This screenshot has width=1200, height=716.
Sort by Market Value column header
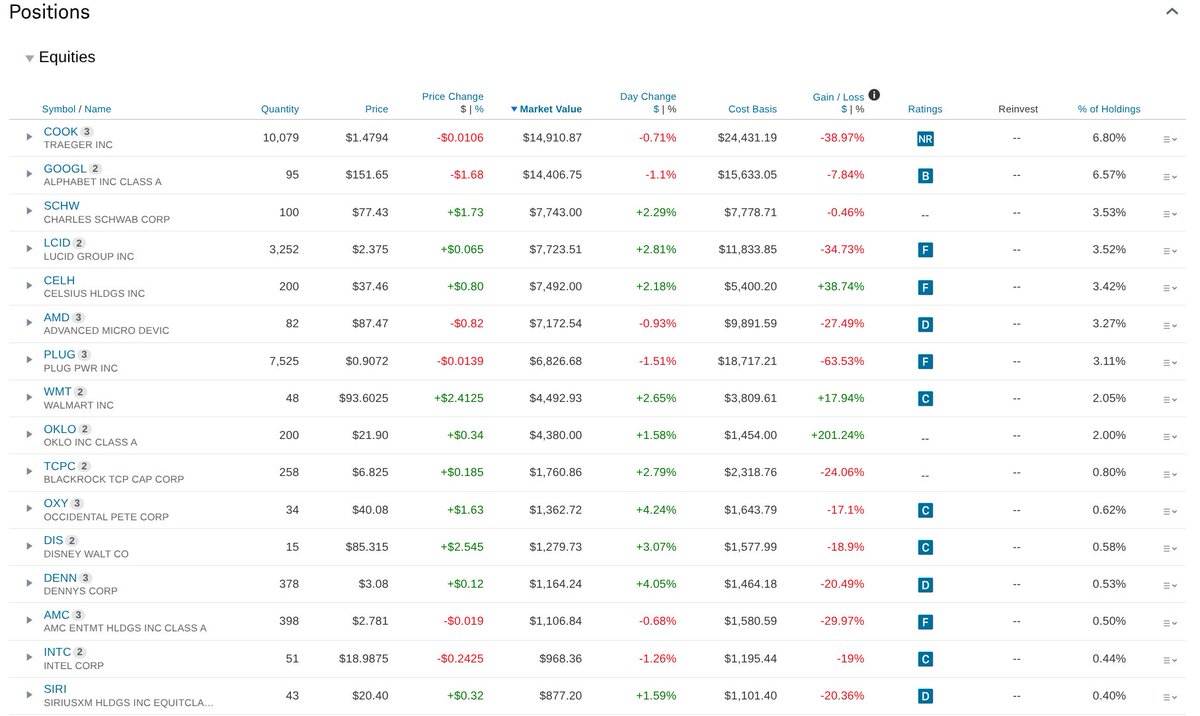(546, 109)
